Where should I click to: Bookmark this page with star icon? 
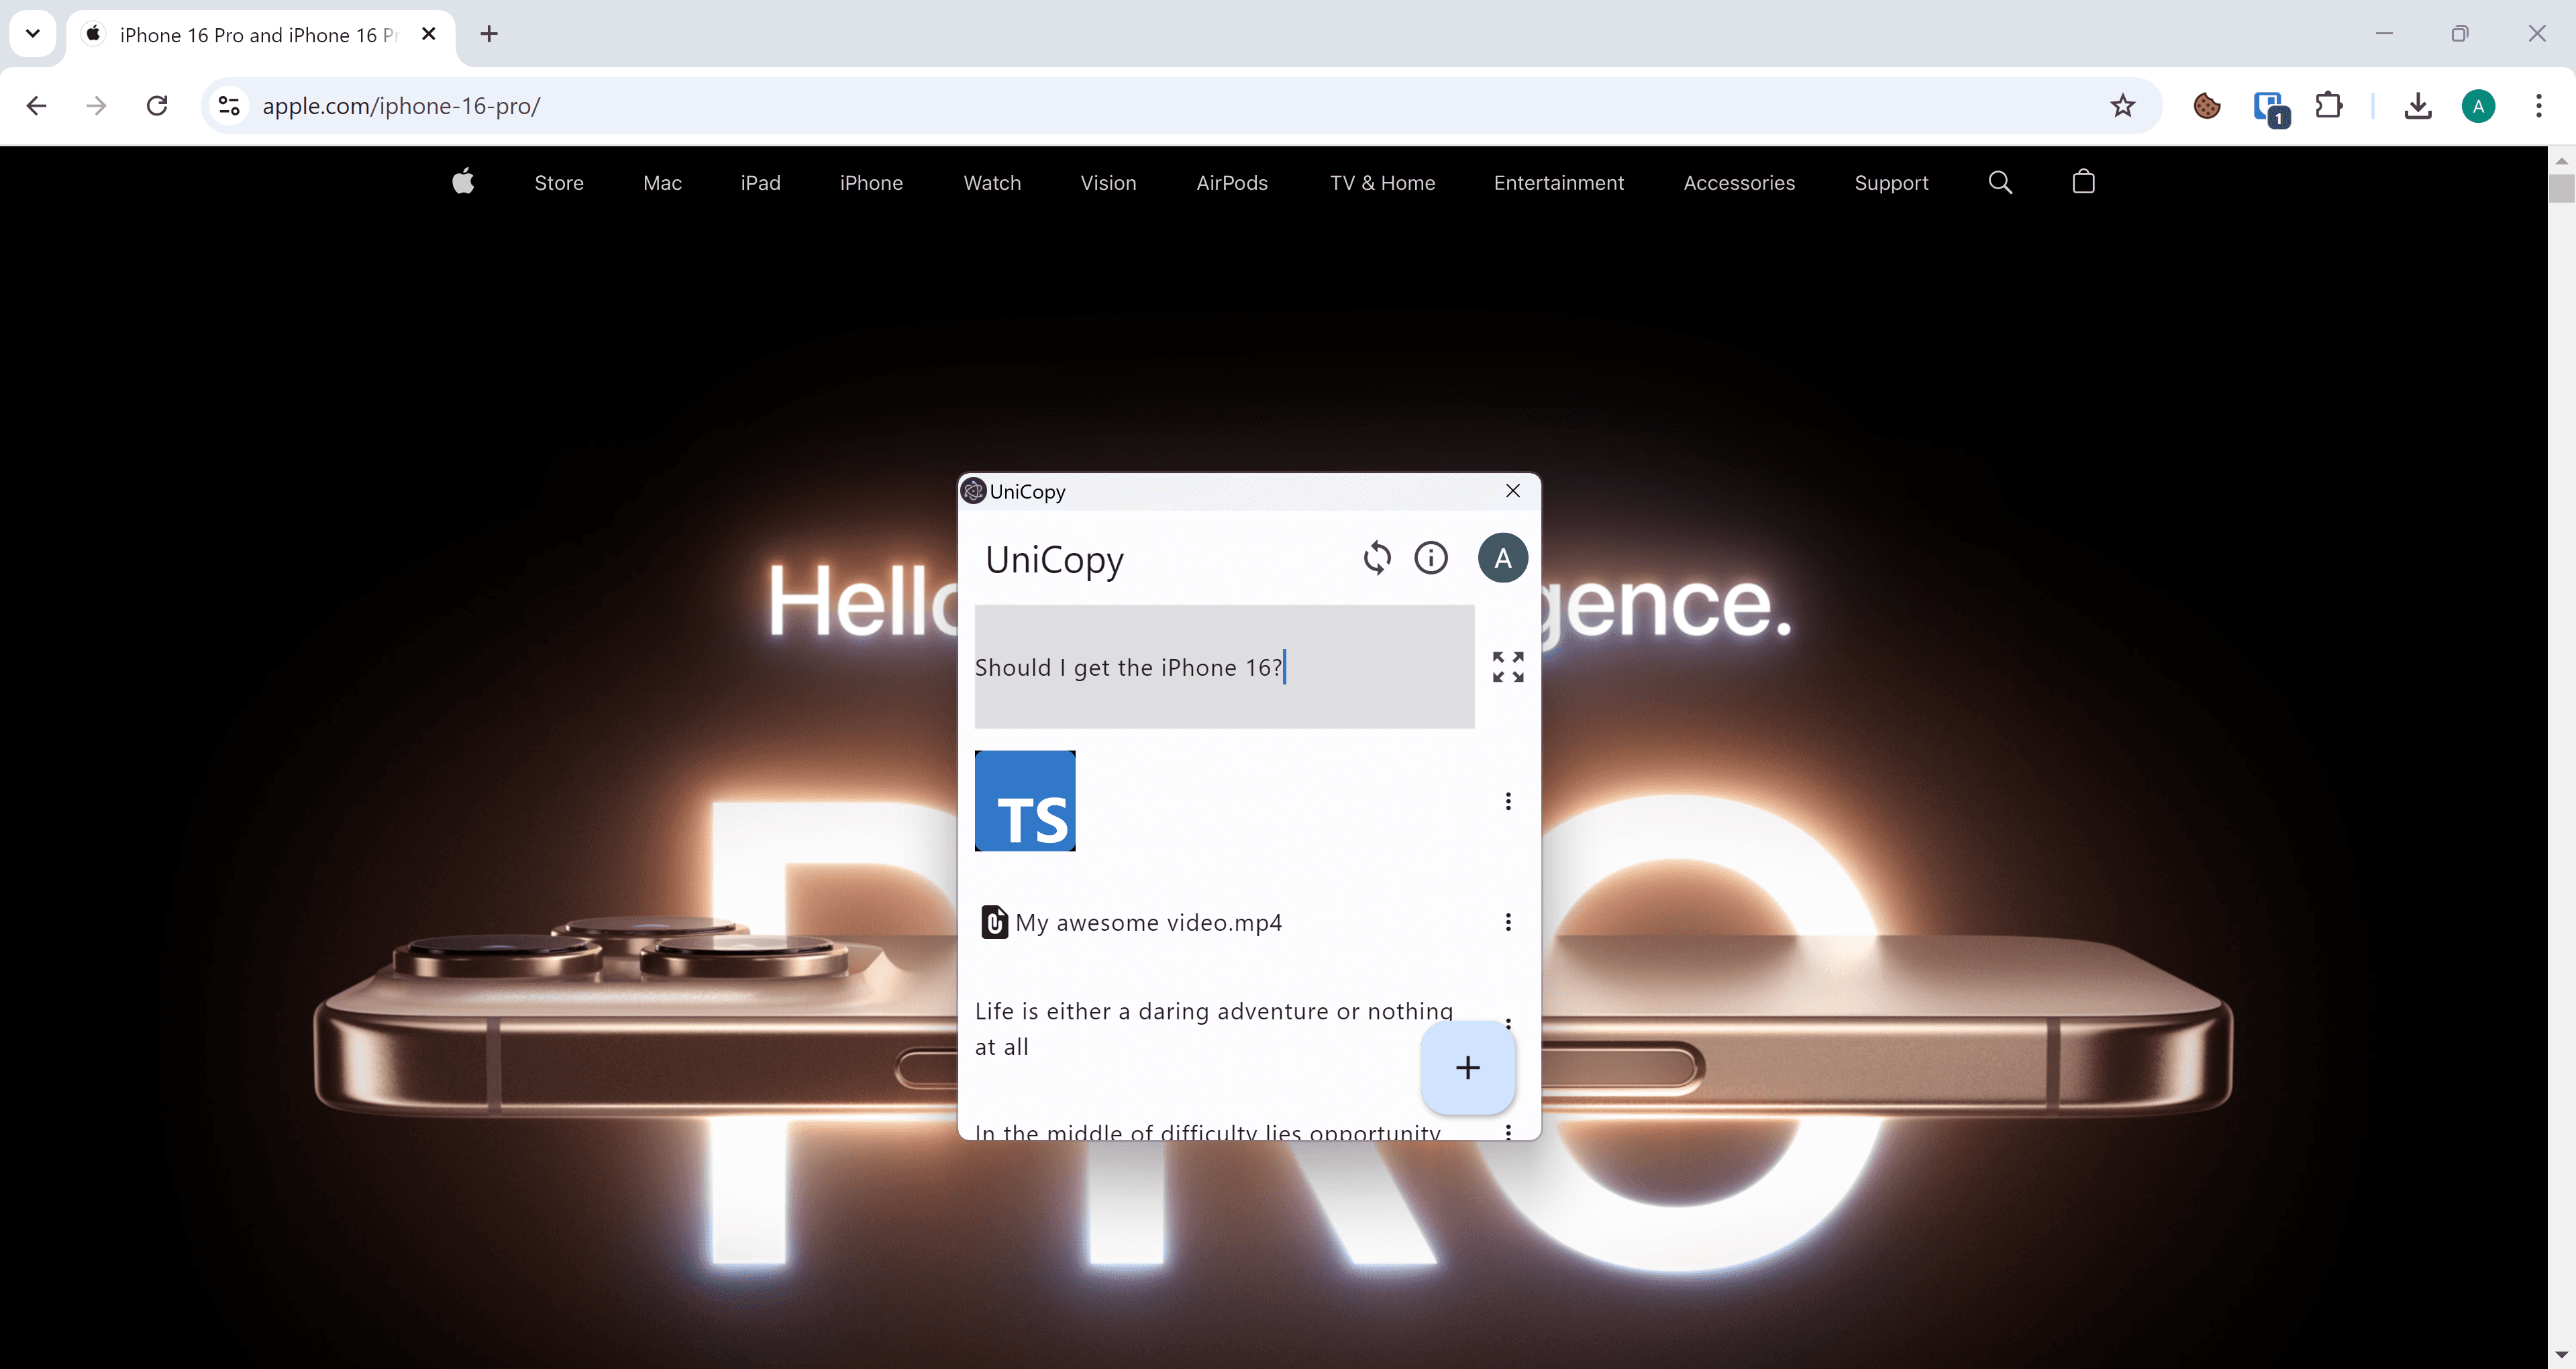point(2122,106)
